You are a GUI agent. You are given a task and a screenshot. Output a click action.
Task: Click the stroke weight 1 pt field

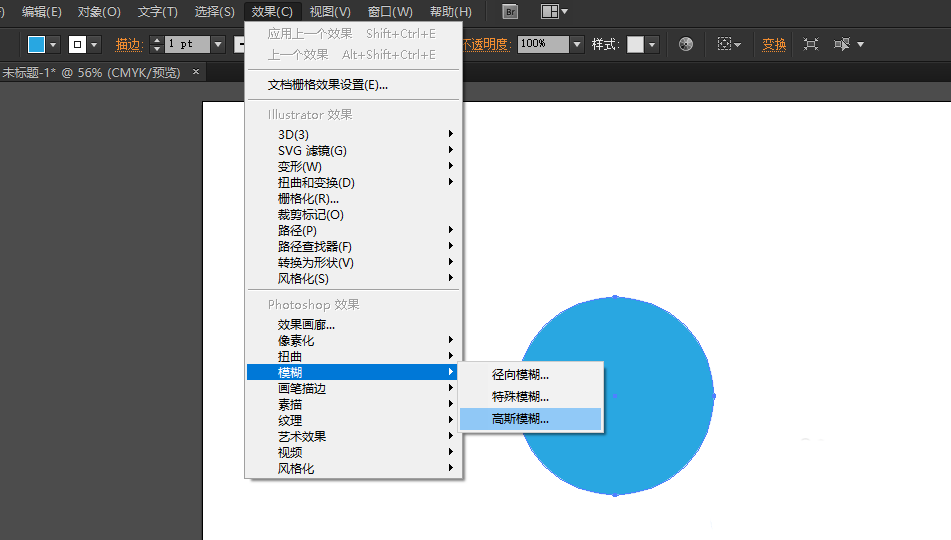[x=187, y=44]
